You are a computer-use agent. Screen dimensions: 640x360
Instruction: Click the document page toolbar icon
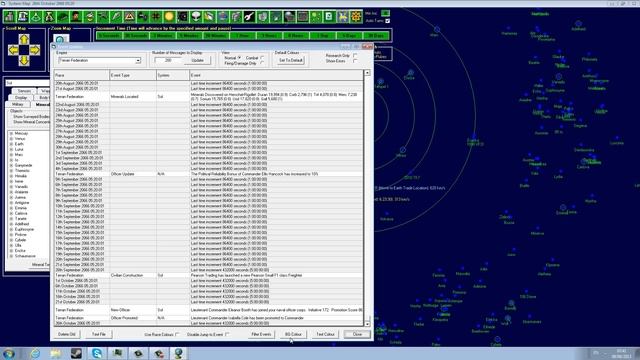coord(329,17)
